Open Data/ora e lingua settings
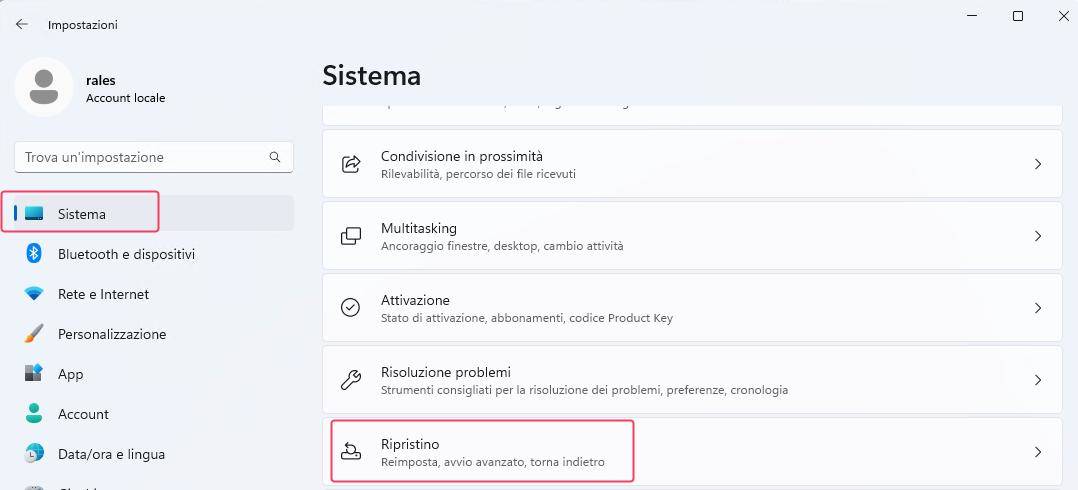Viewport: 1078px width, 490px height. click(111, 454)
